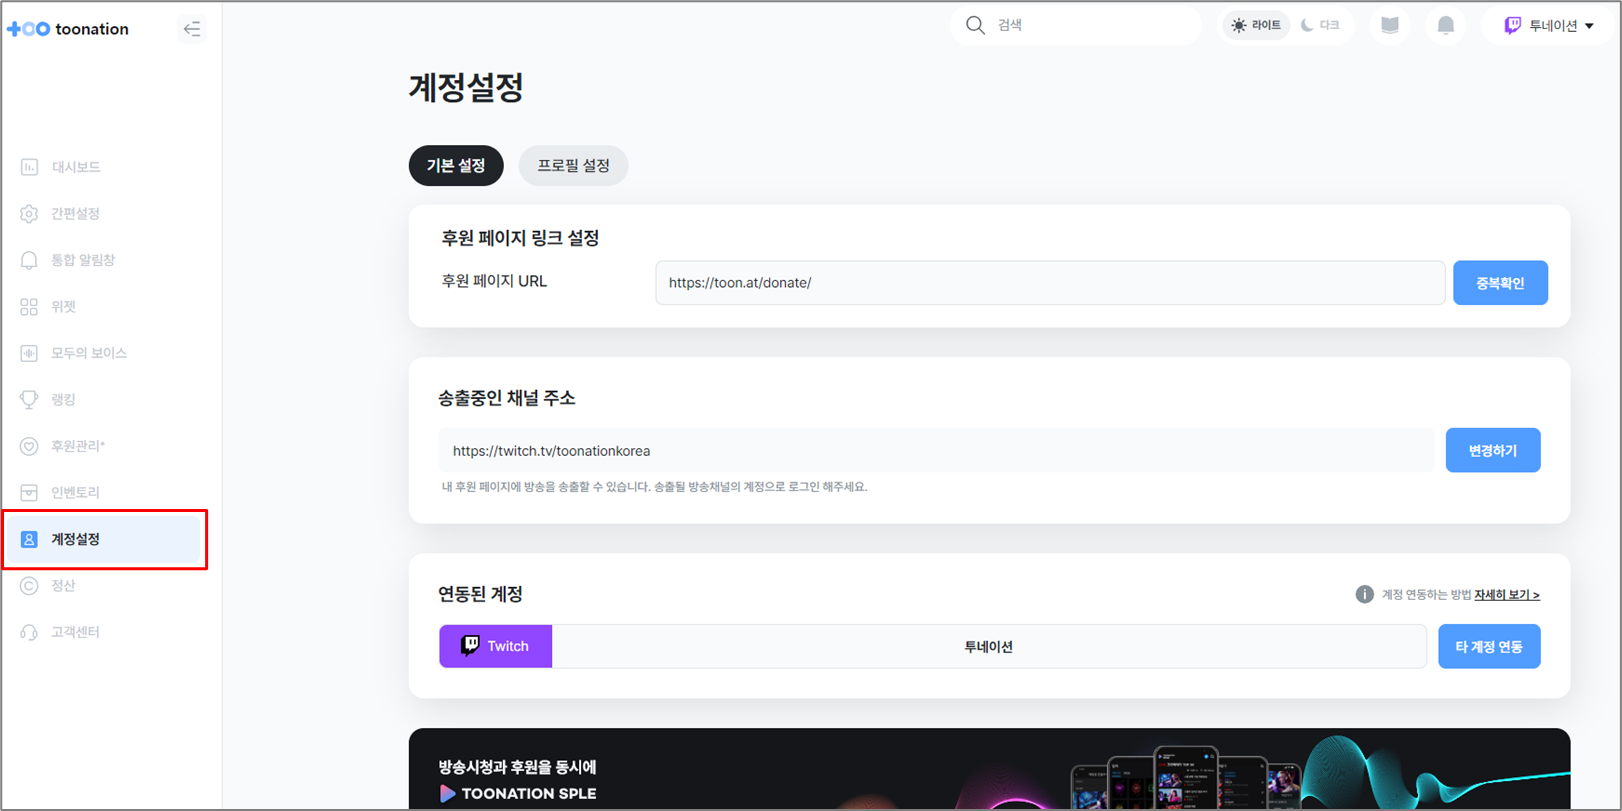Click the 타 계정 연동 button
This screenshot has height=811, width=1622.
tap(1488, 647)
